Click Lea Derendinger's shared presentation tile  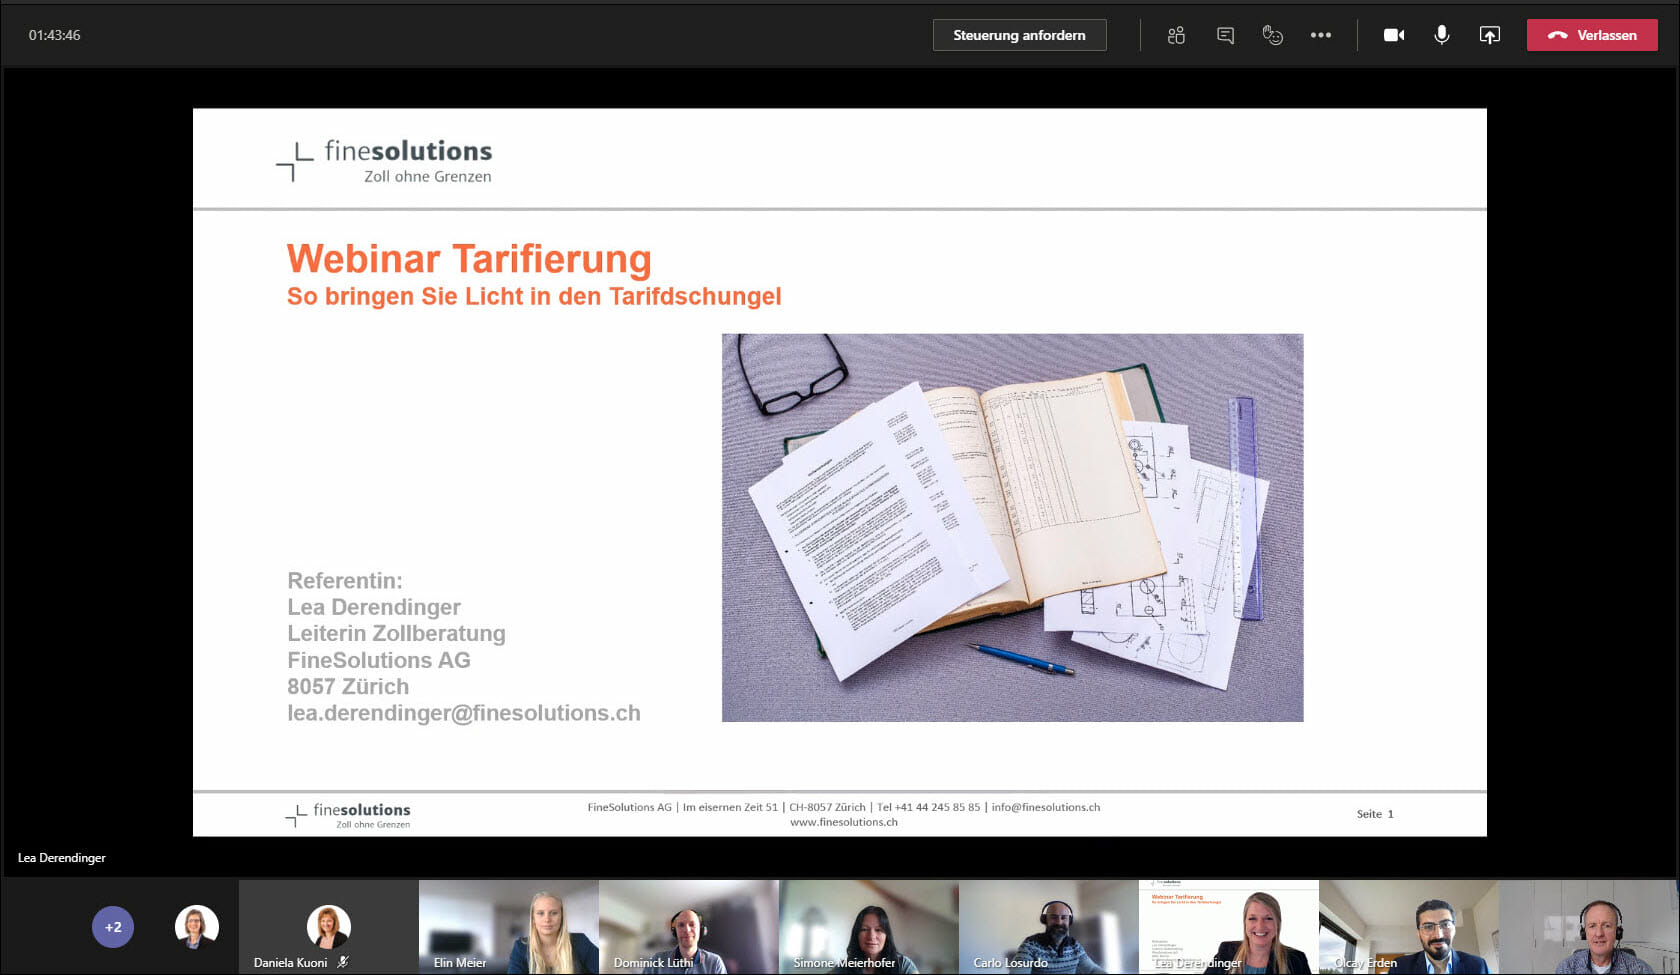(1228, 926)
